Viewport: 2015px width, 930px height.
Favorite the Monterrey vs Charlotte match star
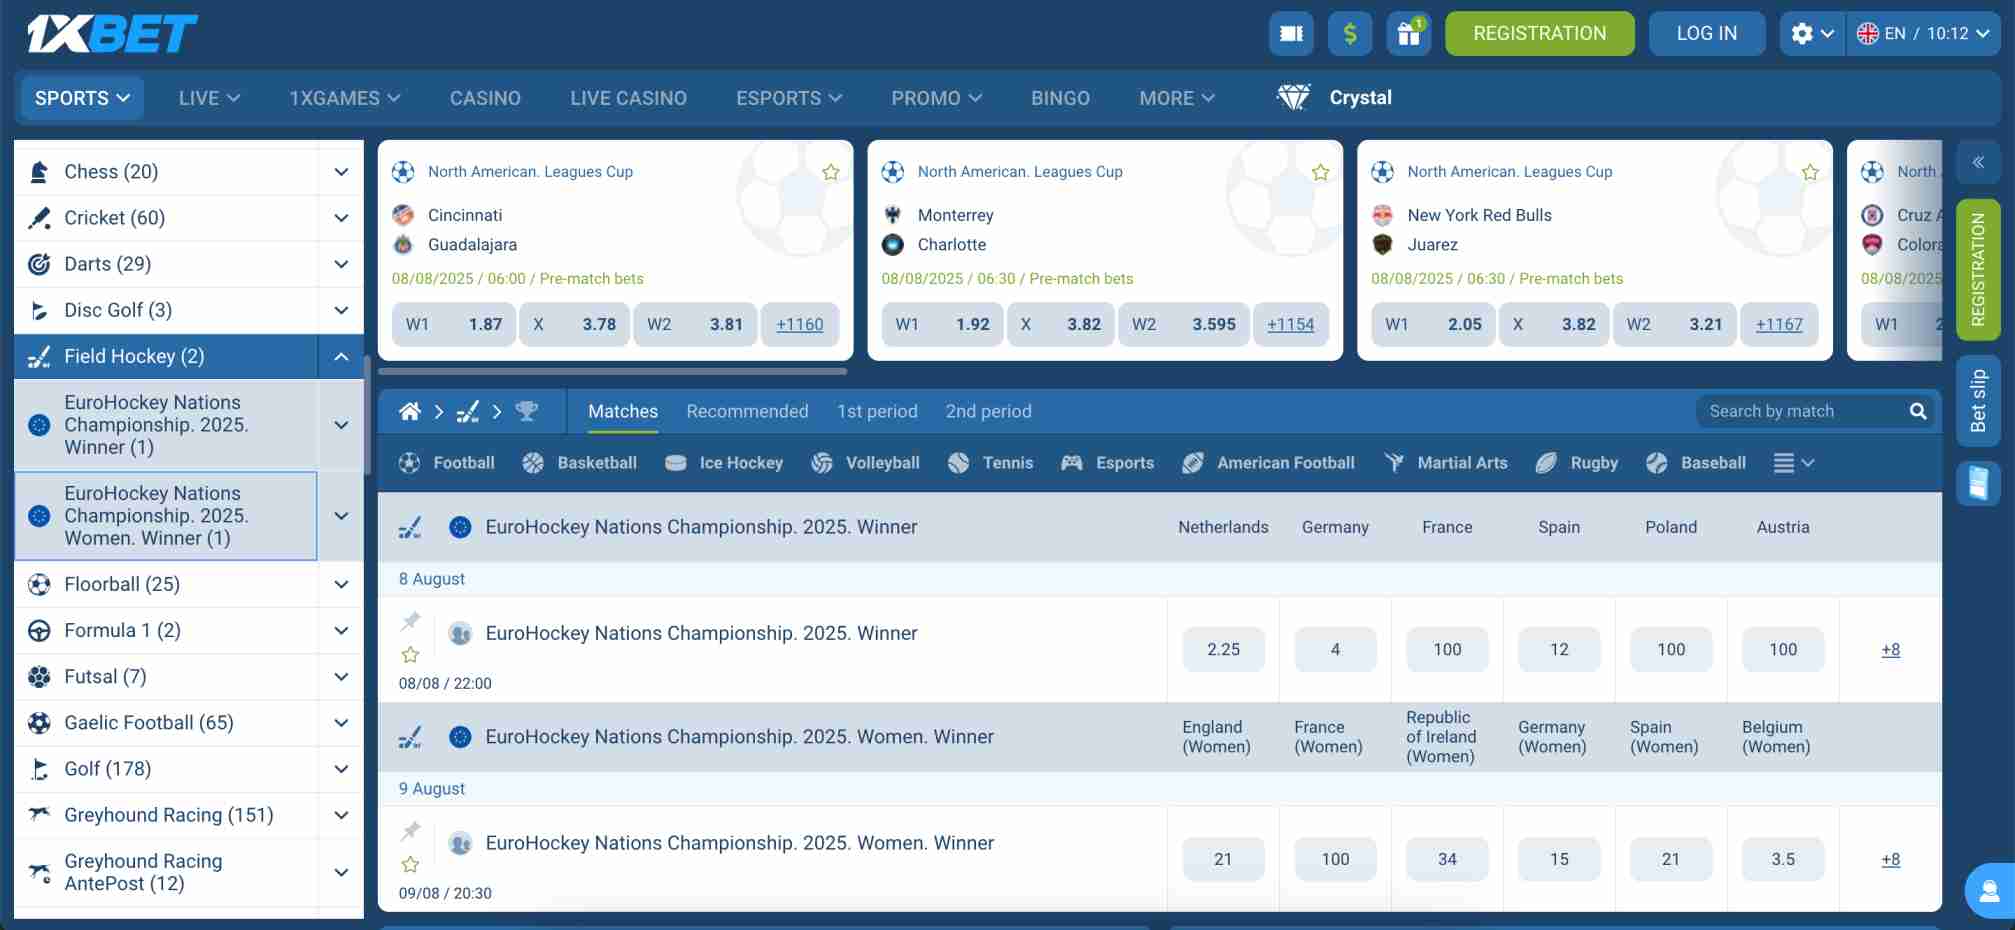1320,172
